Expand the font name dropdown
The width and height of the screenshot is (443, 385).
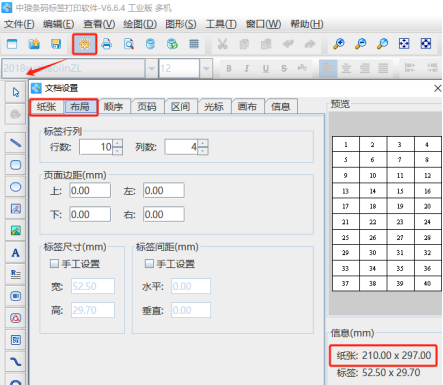point(151,69)
